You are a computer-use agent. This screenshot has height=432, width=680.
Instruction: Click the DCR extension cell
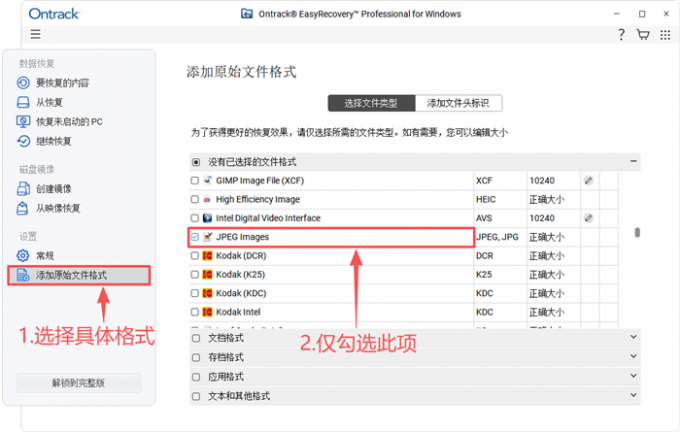(484, 255)
